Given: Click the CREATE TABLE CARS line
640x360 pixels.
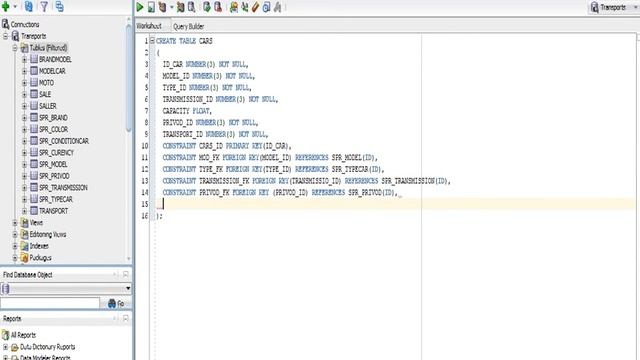Looking at the screenshot, I should [x=184, y=41].
